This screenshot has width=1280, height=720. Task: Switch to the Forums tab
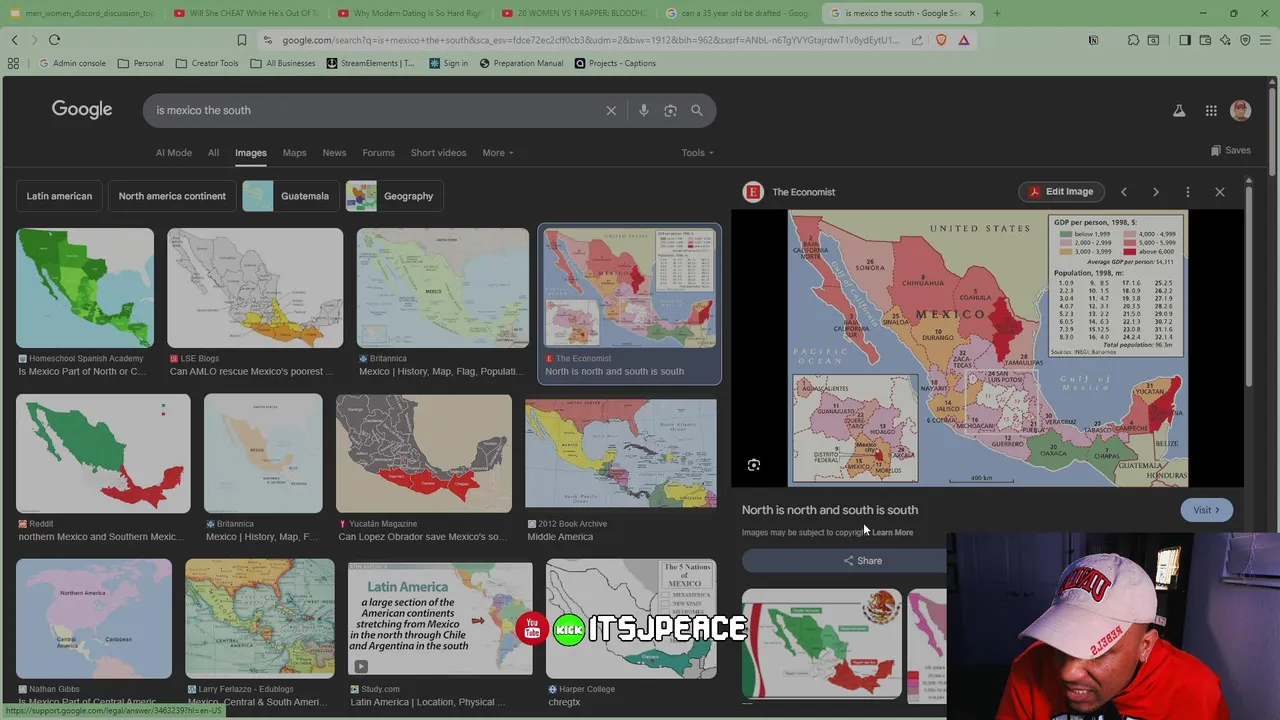coord(378,153)
